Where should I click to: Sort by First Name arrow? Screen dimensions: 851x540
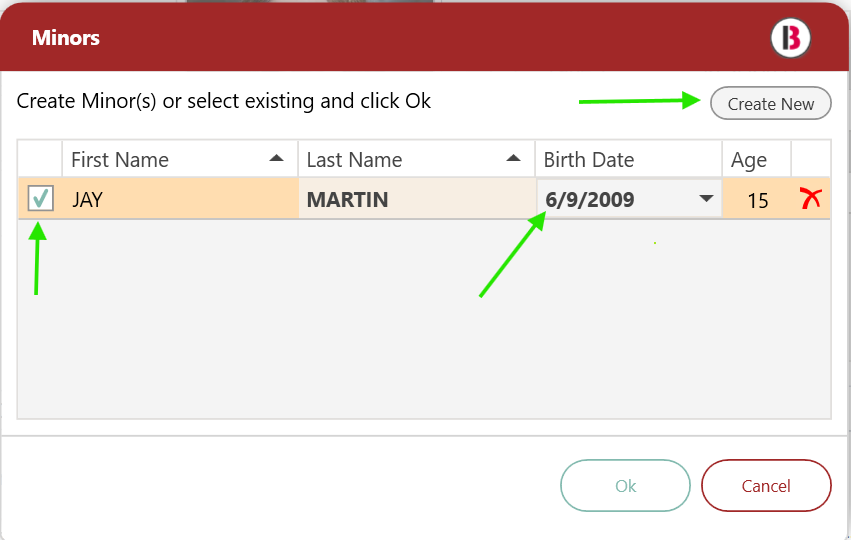click(x=276, y=158)
